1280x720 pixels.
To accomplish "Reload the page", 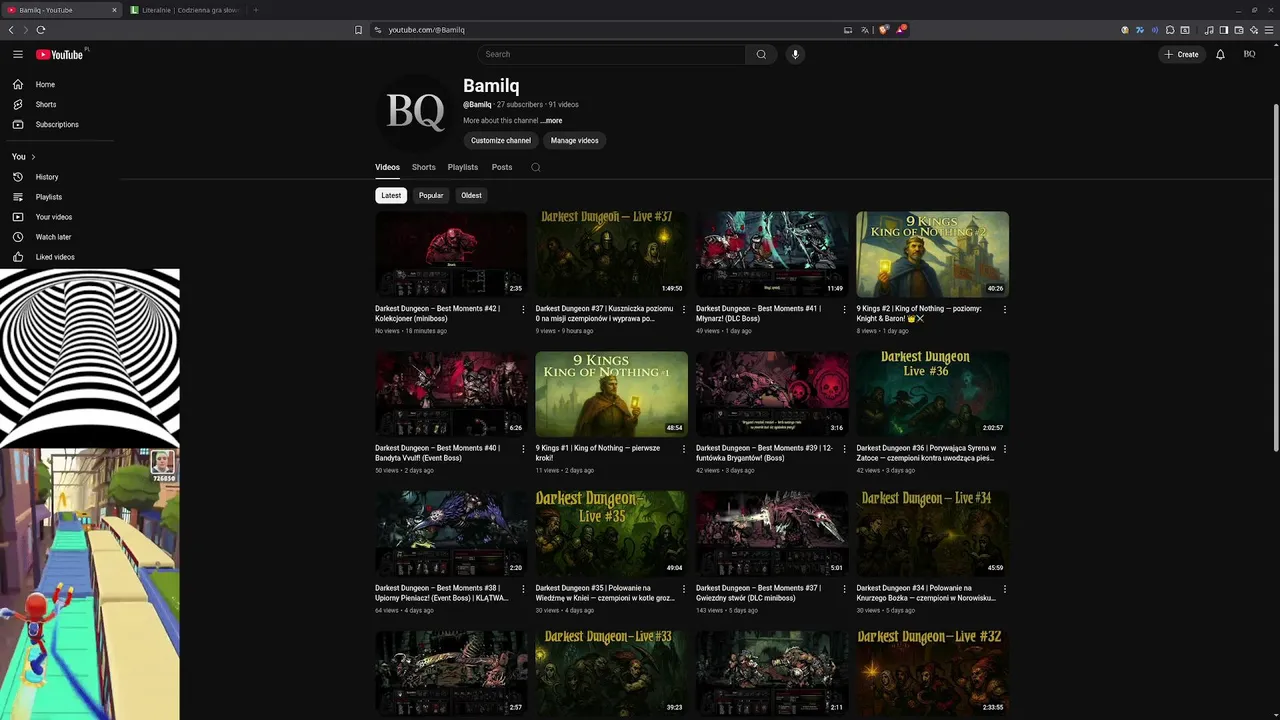I will pos(40,30).
